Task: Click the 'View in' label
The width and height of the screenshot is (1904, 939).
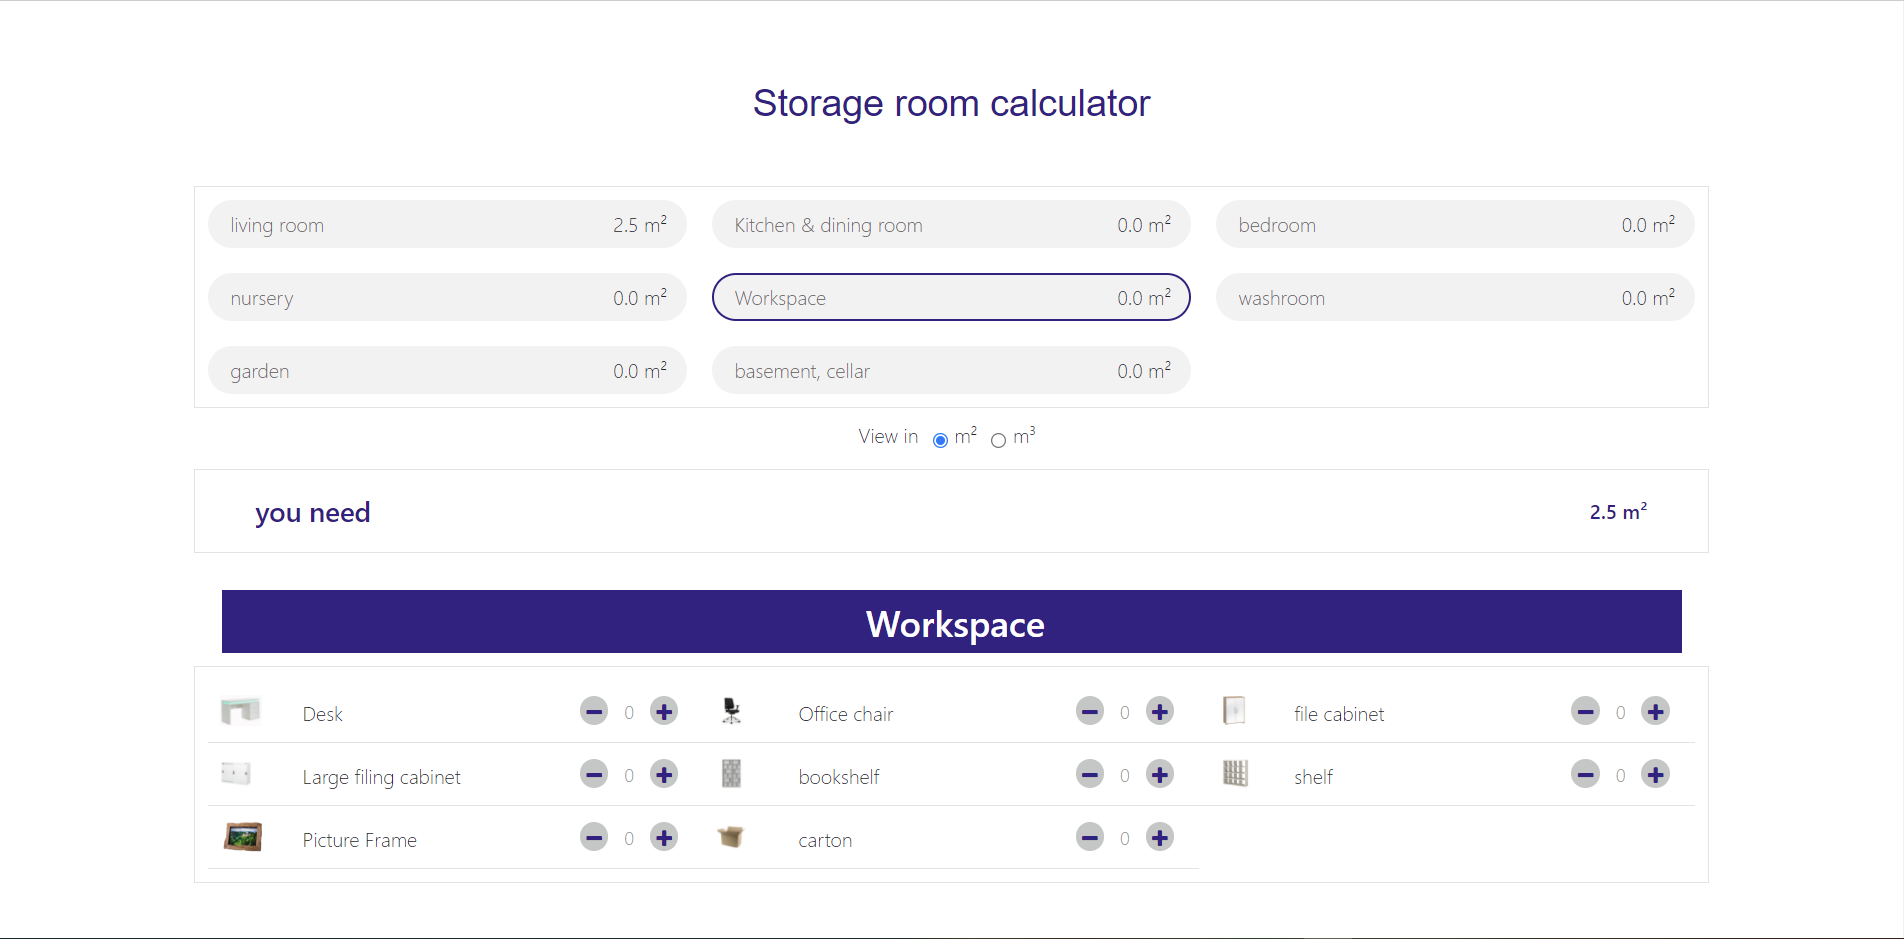Action: pyautogui.click(x=888, y=436)
